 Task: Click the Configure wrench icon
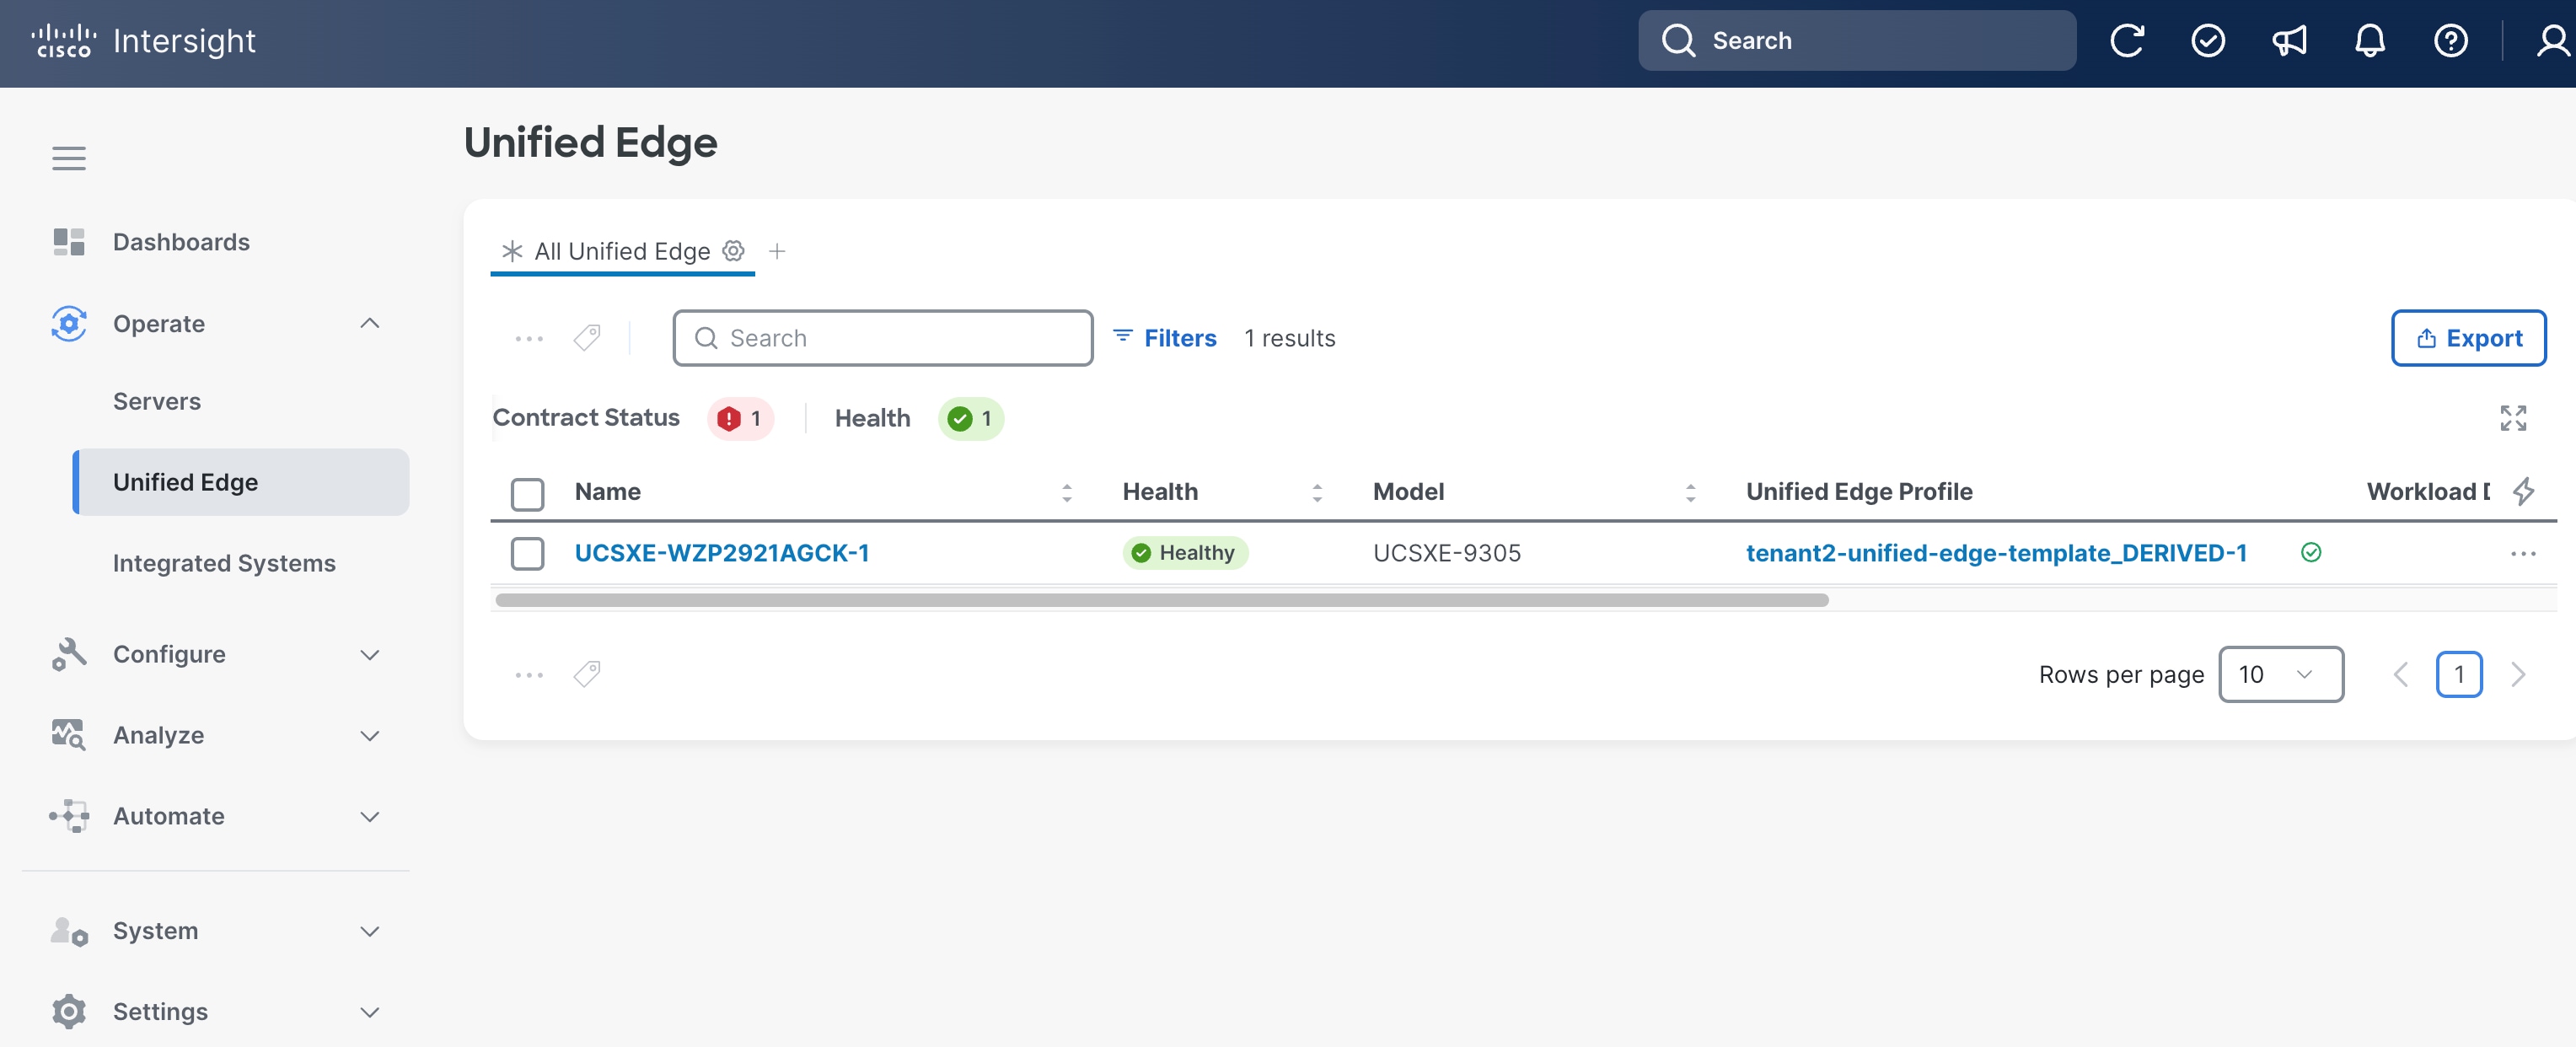tap(69, 654)
